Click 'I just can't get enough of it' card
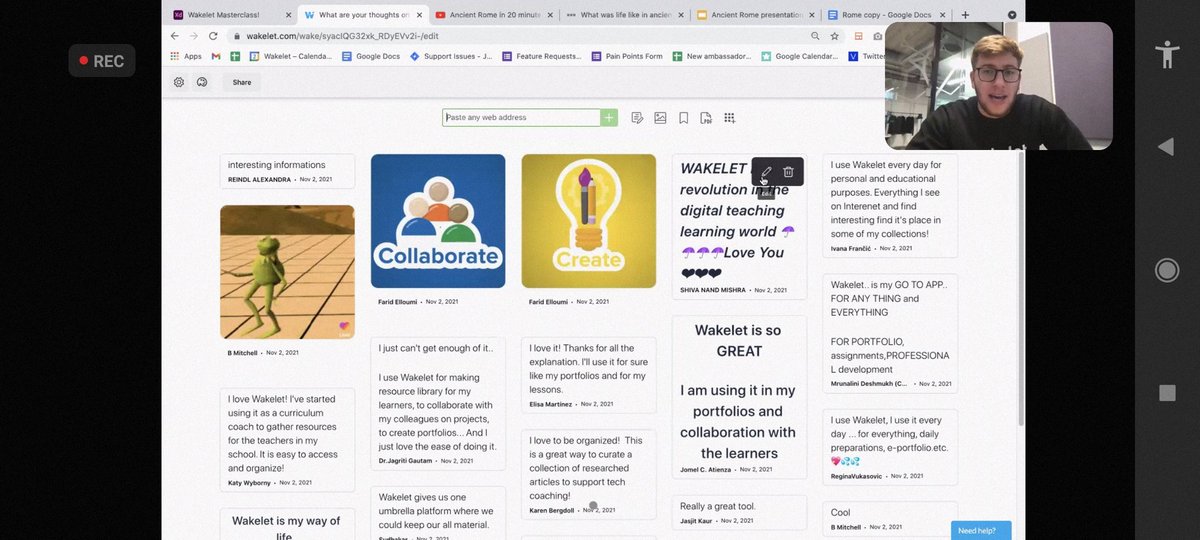Image resolution: width=1200 pixels, height=540 pixels. 438,404
